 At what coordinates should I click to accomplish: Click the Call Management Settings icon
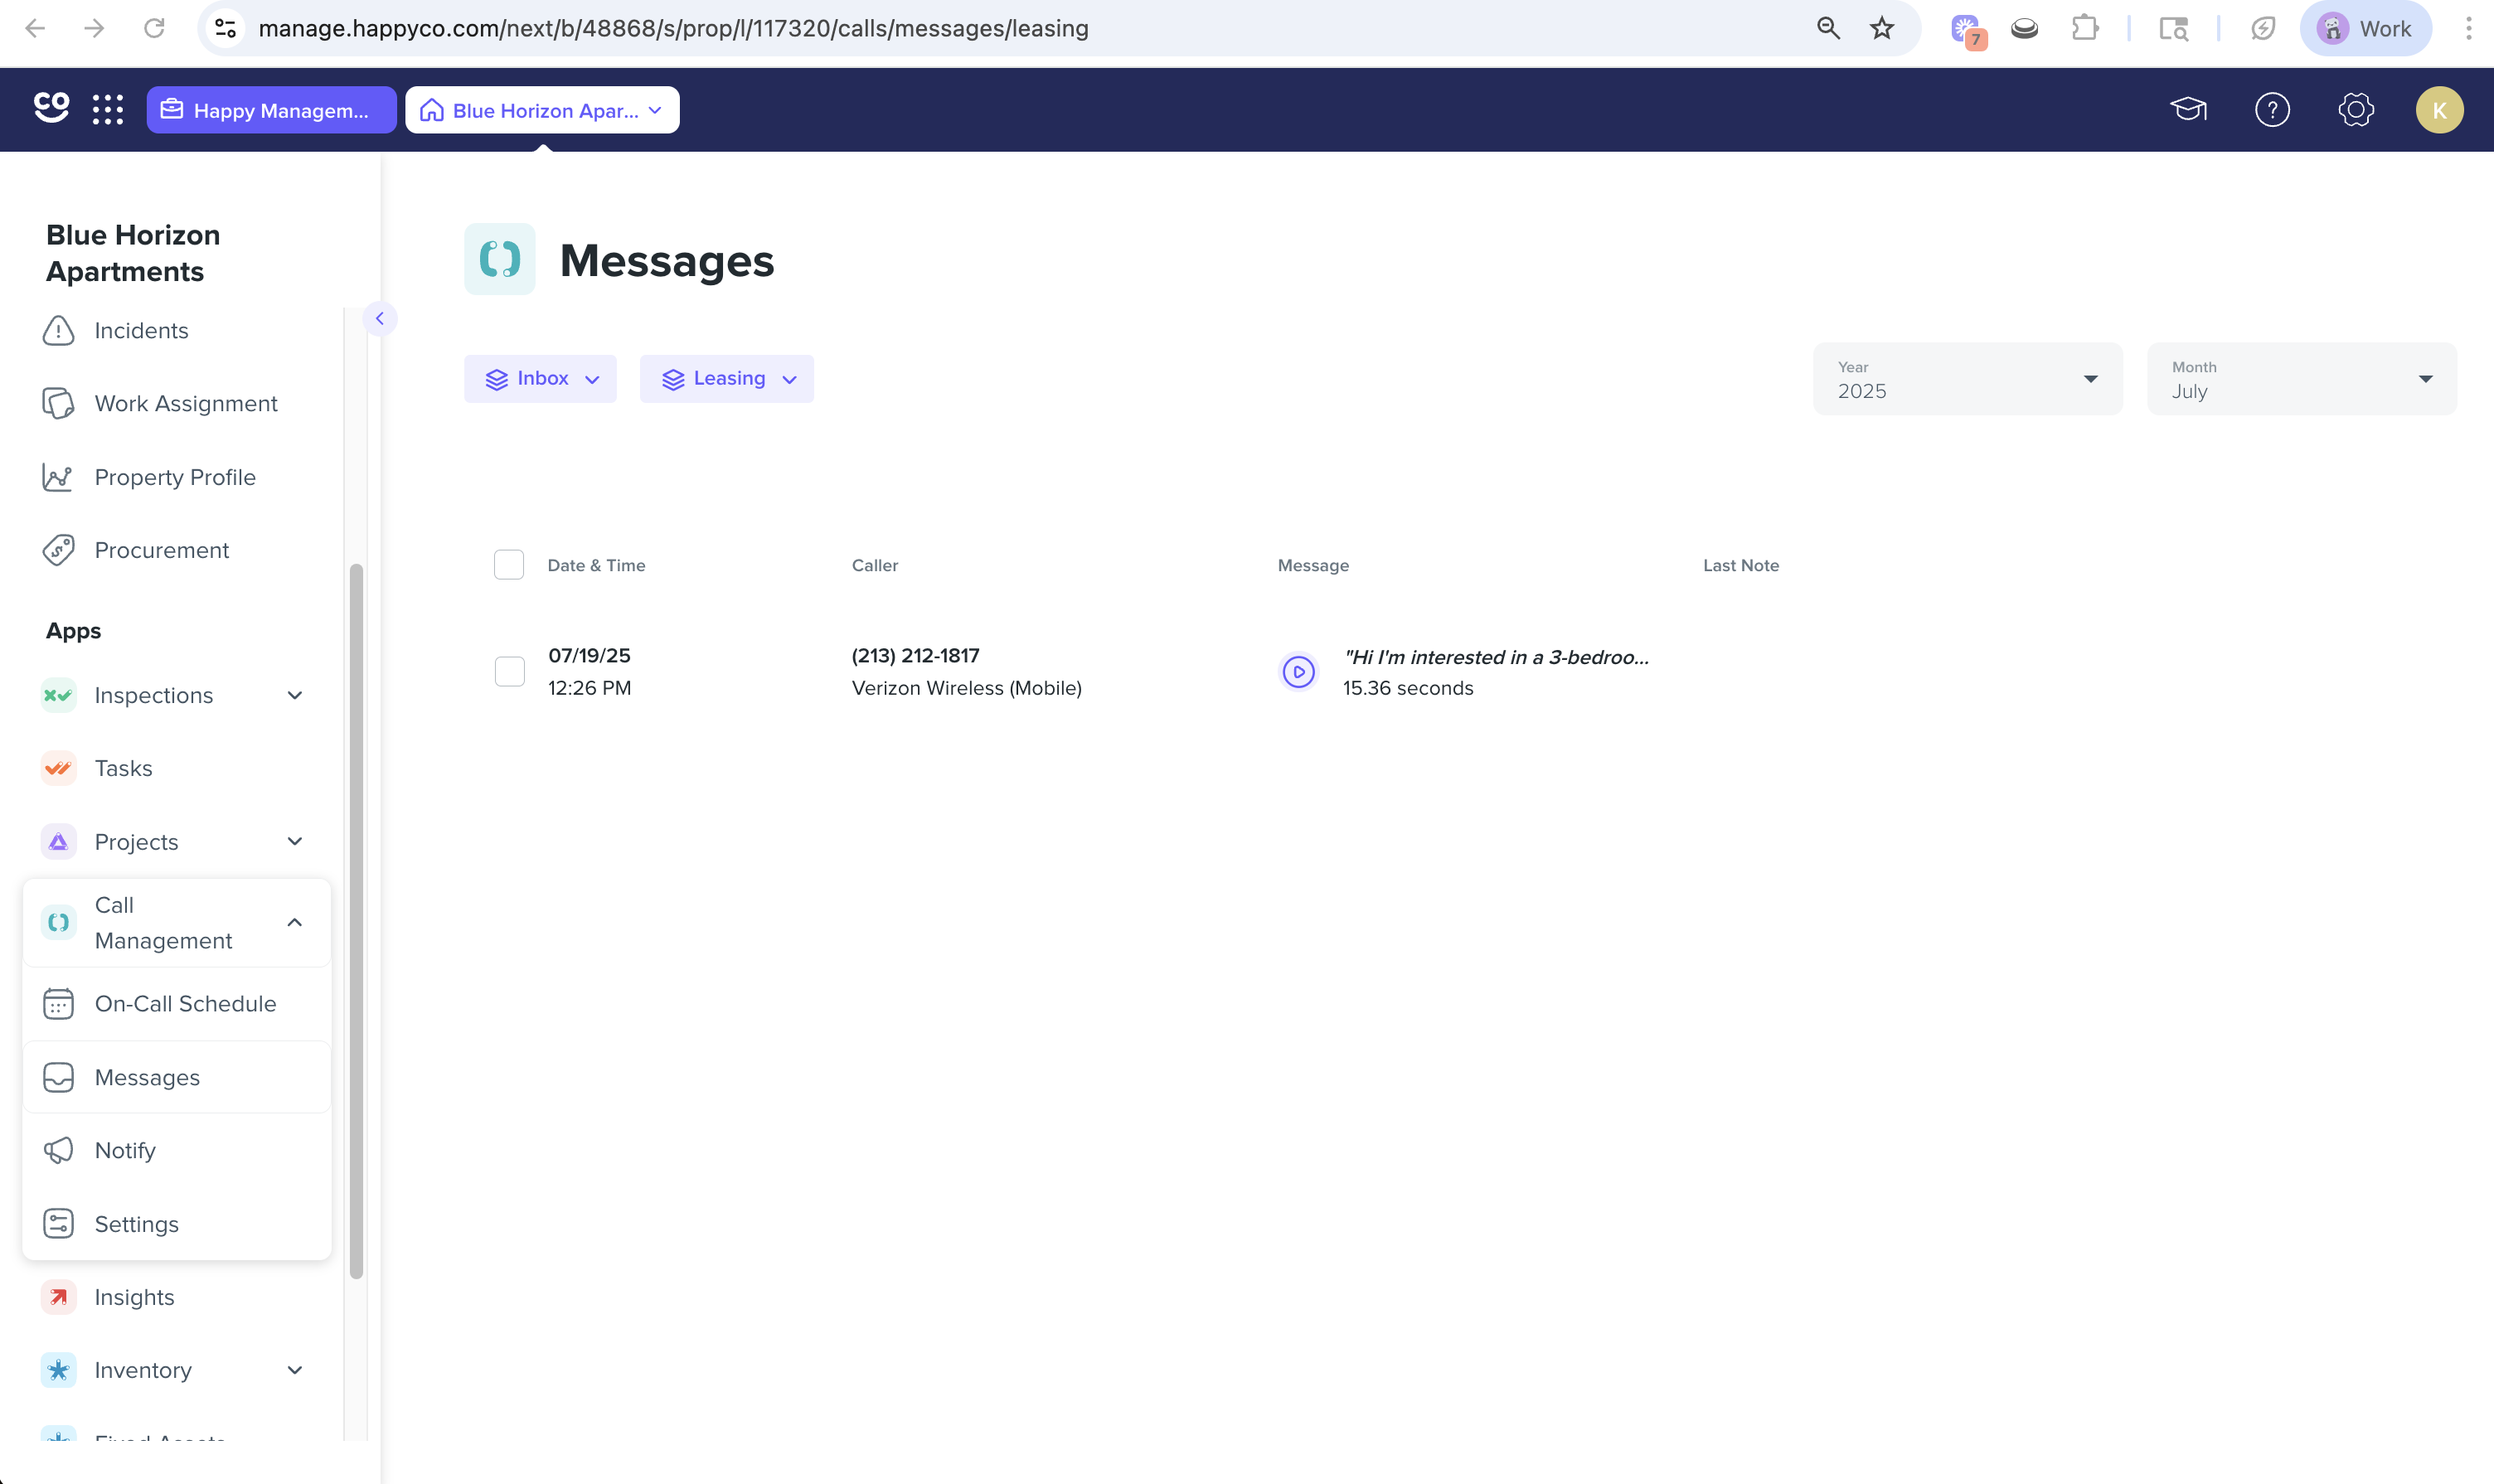point(58,1224)
